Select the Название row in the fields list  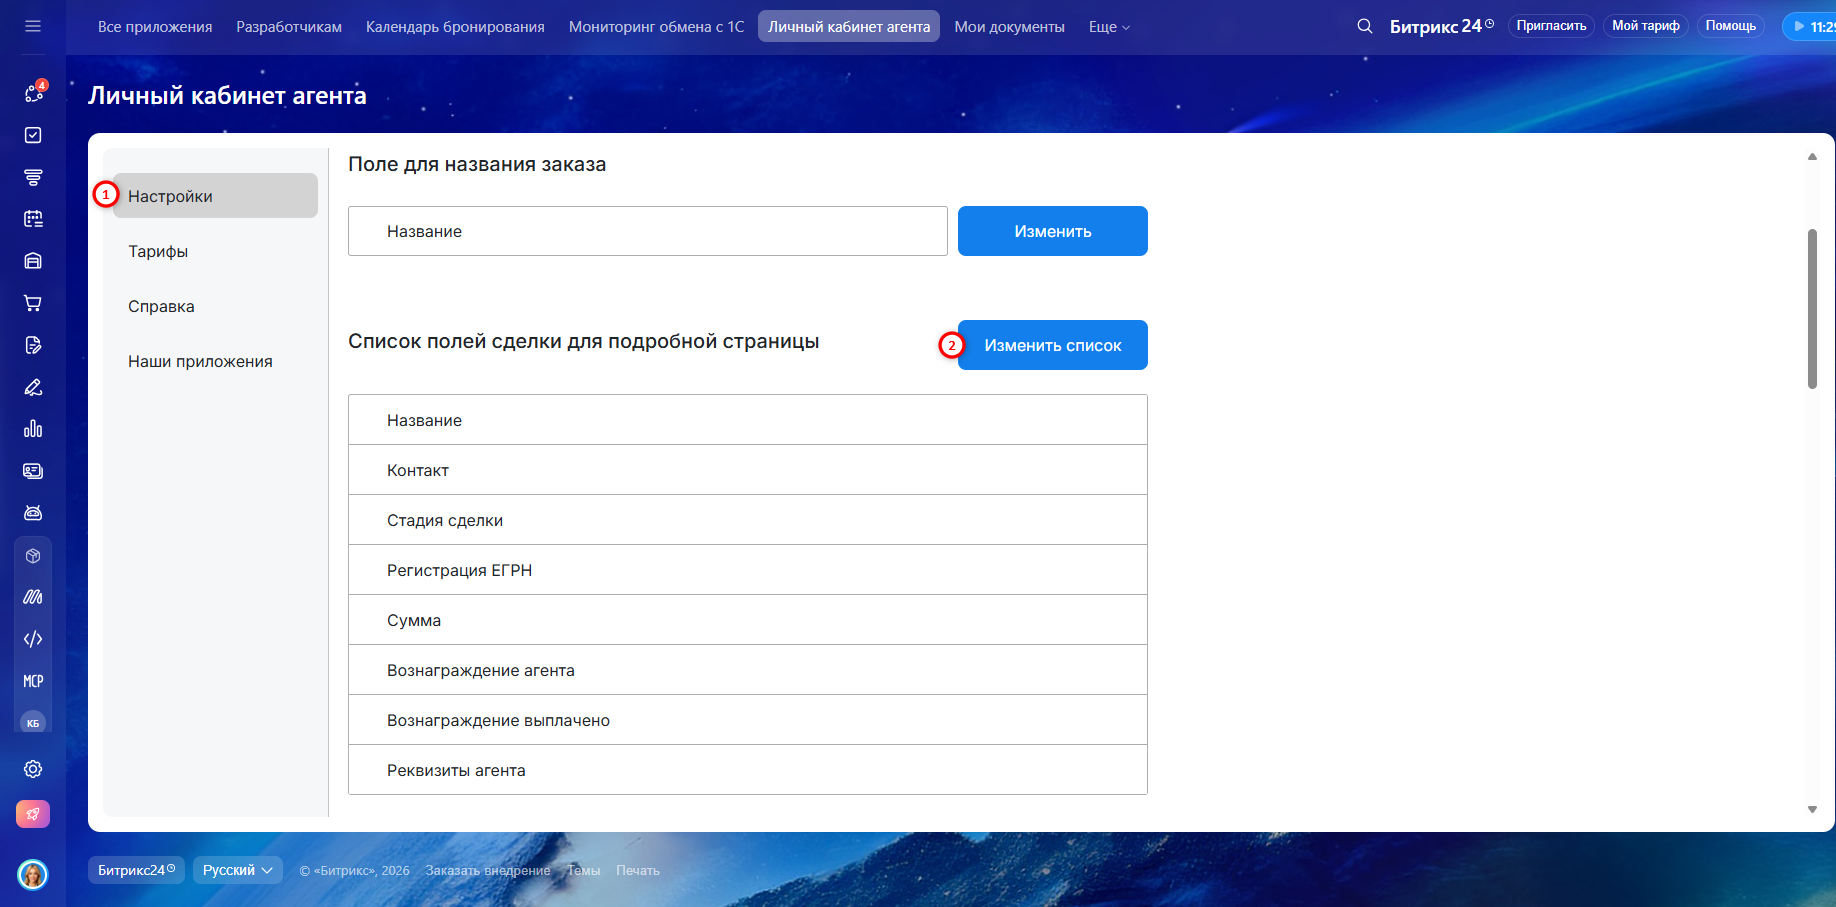pos(748,420)
